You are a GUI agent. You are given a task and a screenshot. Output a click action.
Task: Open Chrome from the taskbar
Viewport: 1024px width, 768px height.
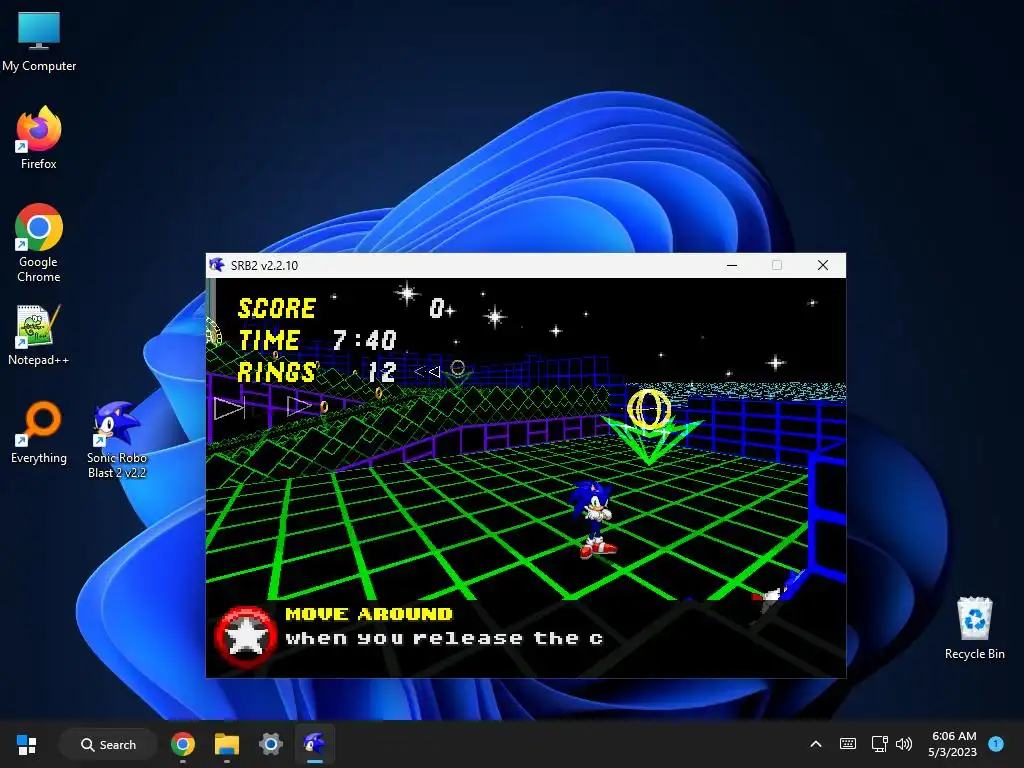[x=183, y=744]
